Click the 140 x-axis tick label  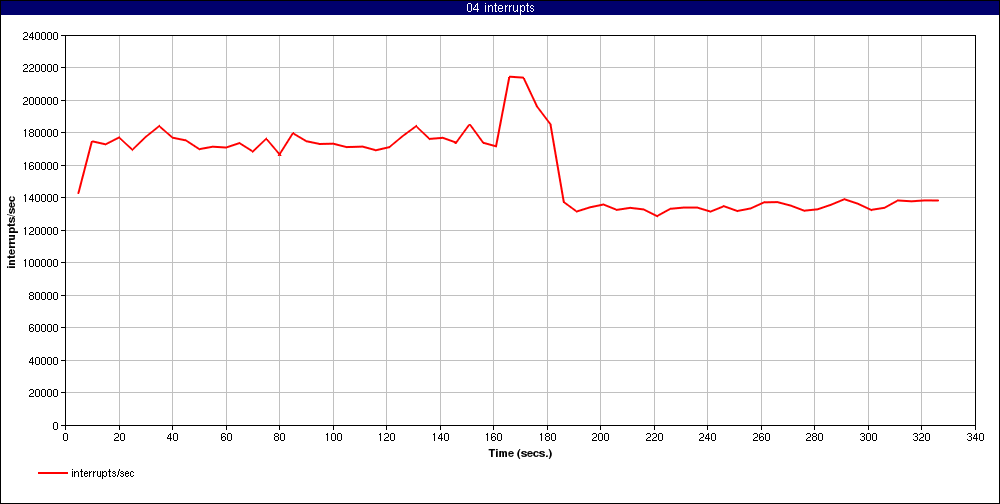pos(440,438)
